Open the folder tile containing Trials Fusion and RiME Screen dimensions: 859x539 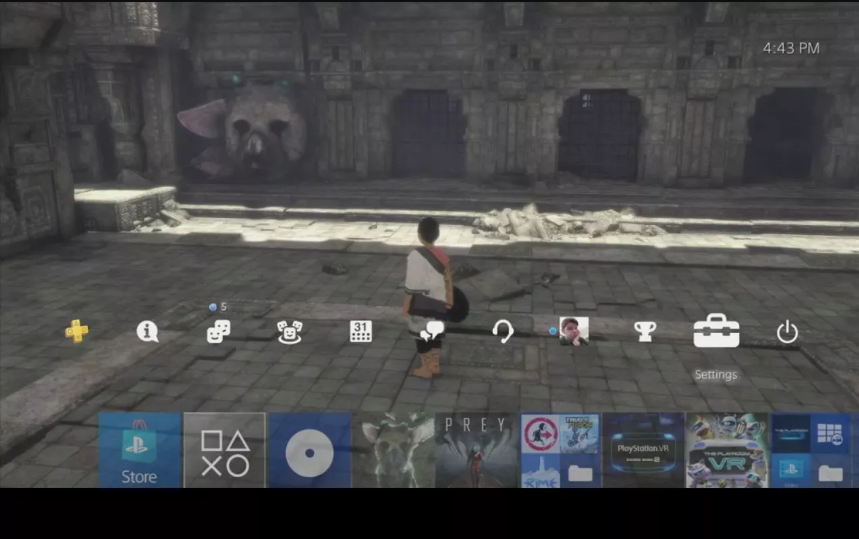tap(560, 450)
